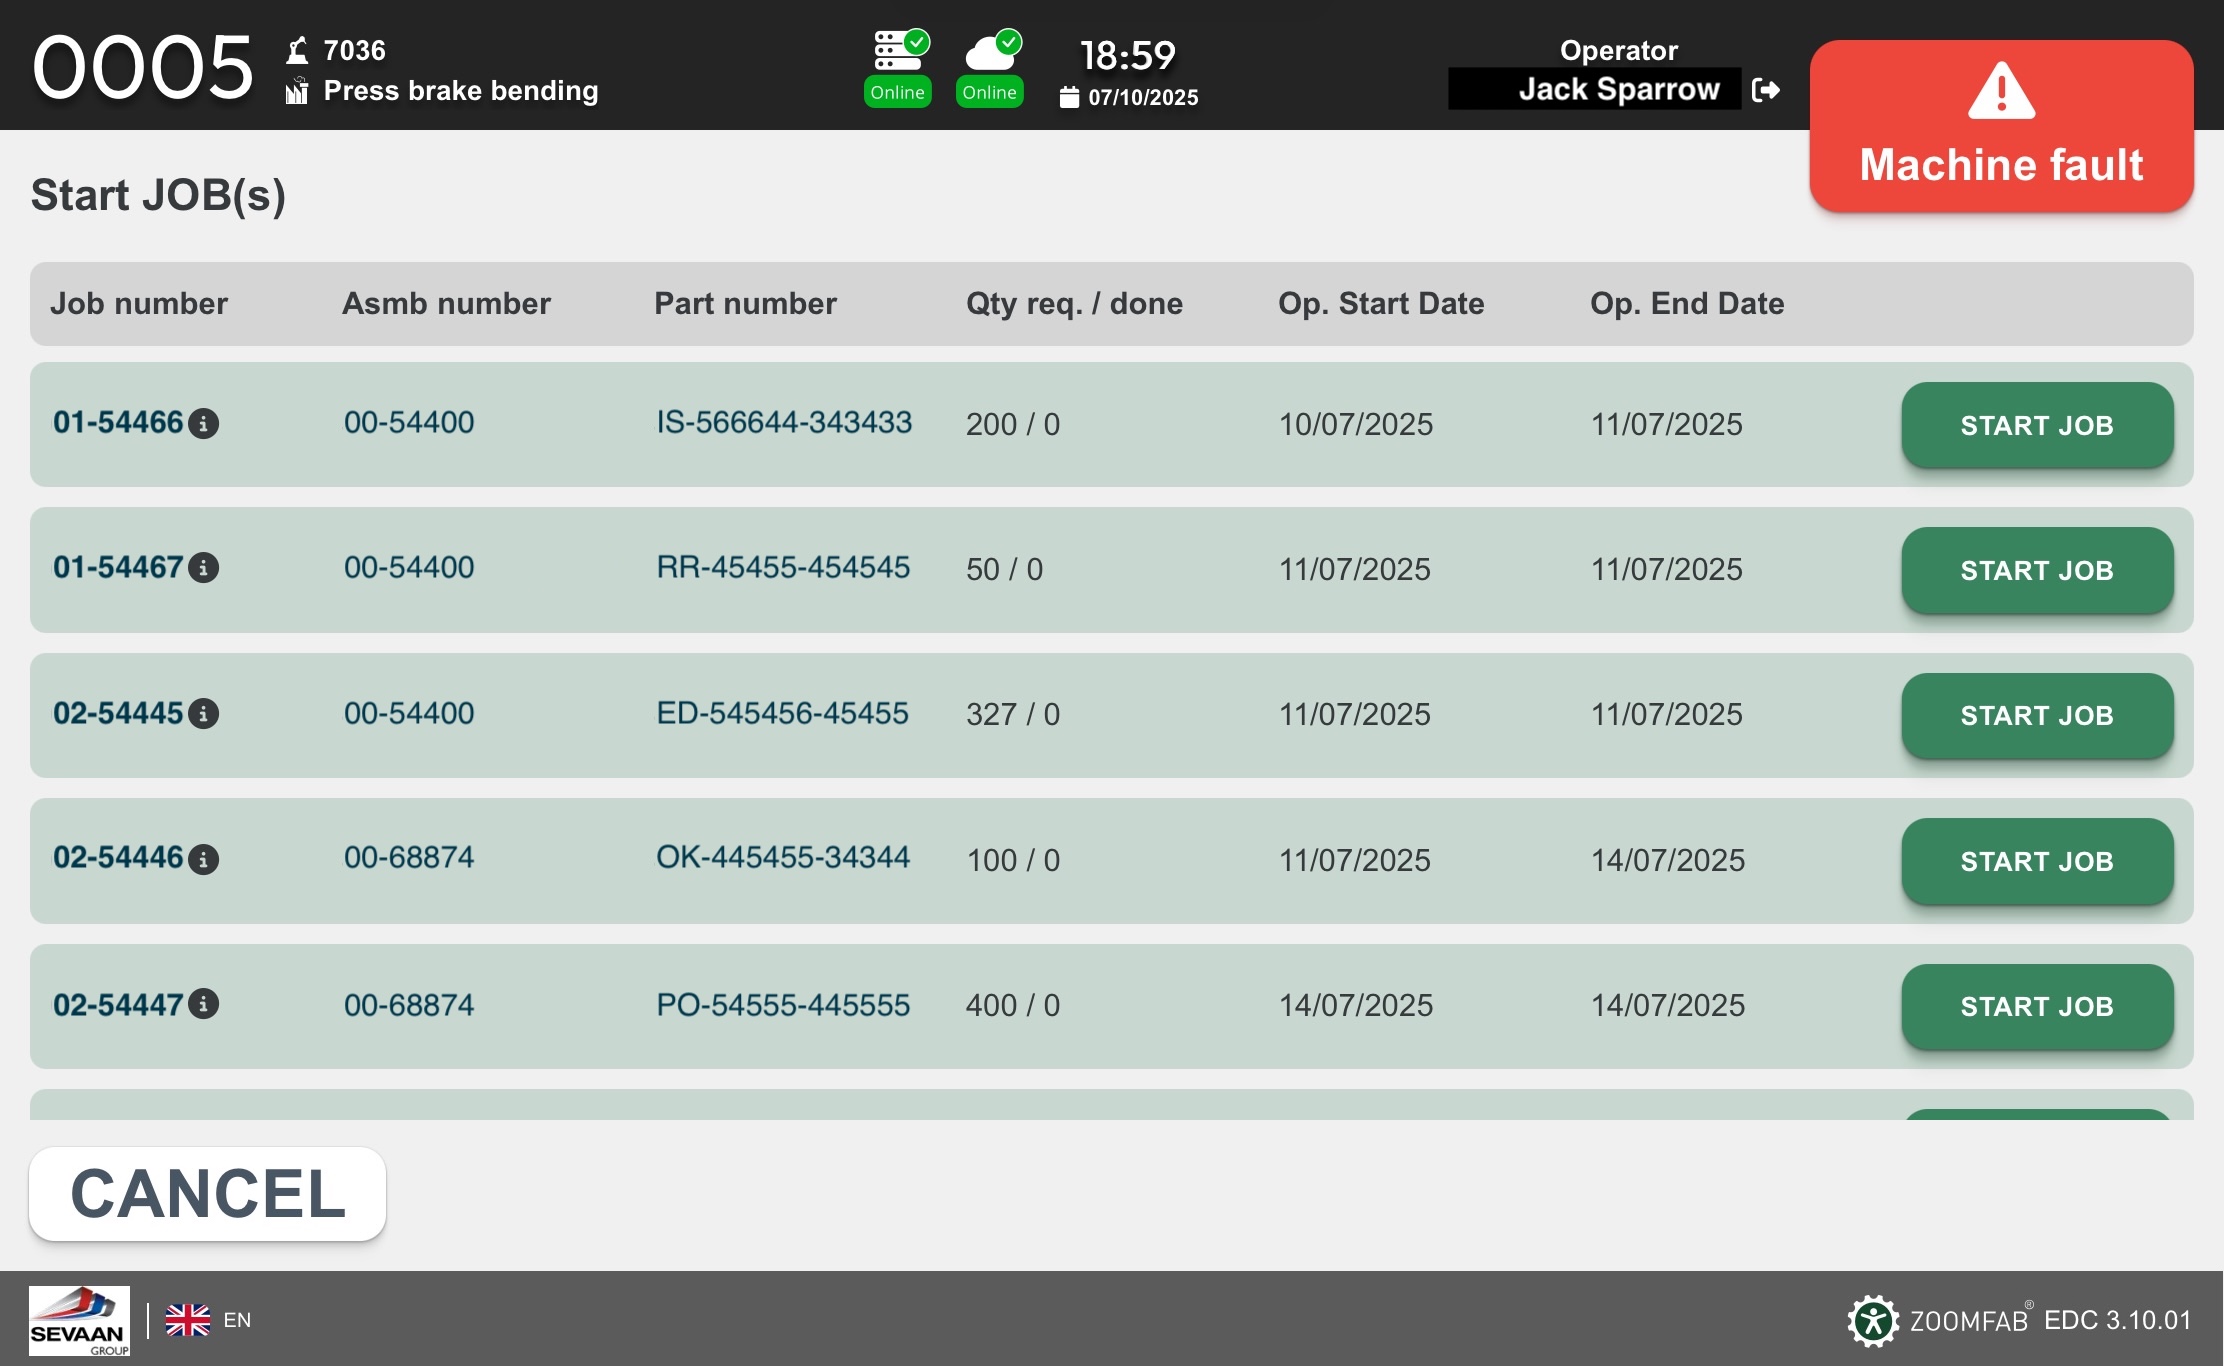The width and height of the screenshot is (2224, 1366).
Task: Click the ZoomFab gear logo
Action: (x=1872, y=1321)
